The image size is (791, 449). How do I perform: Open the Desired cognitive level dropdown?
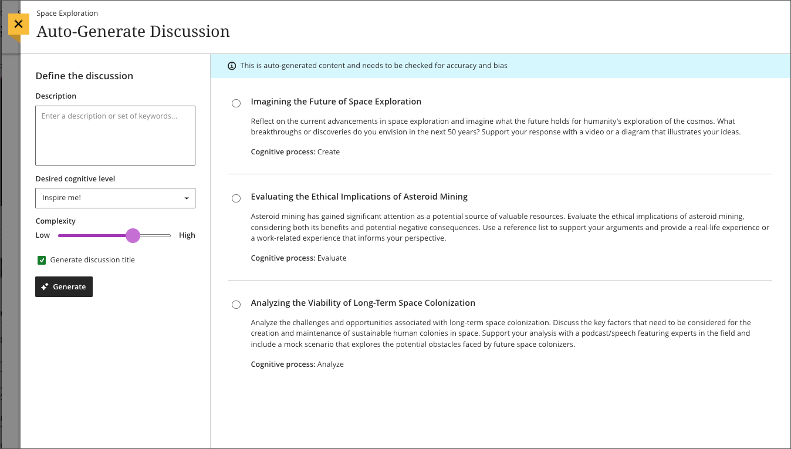[115, 198]
